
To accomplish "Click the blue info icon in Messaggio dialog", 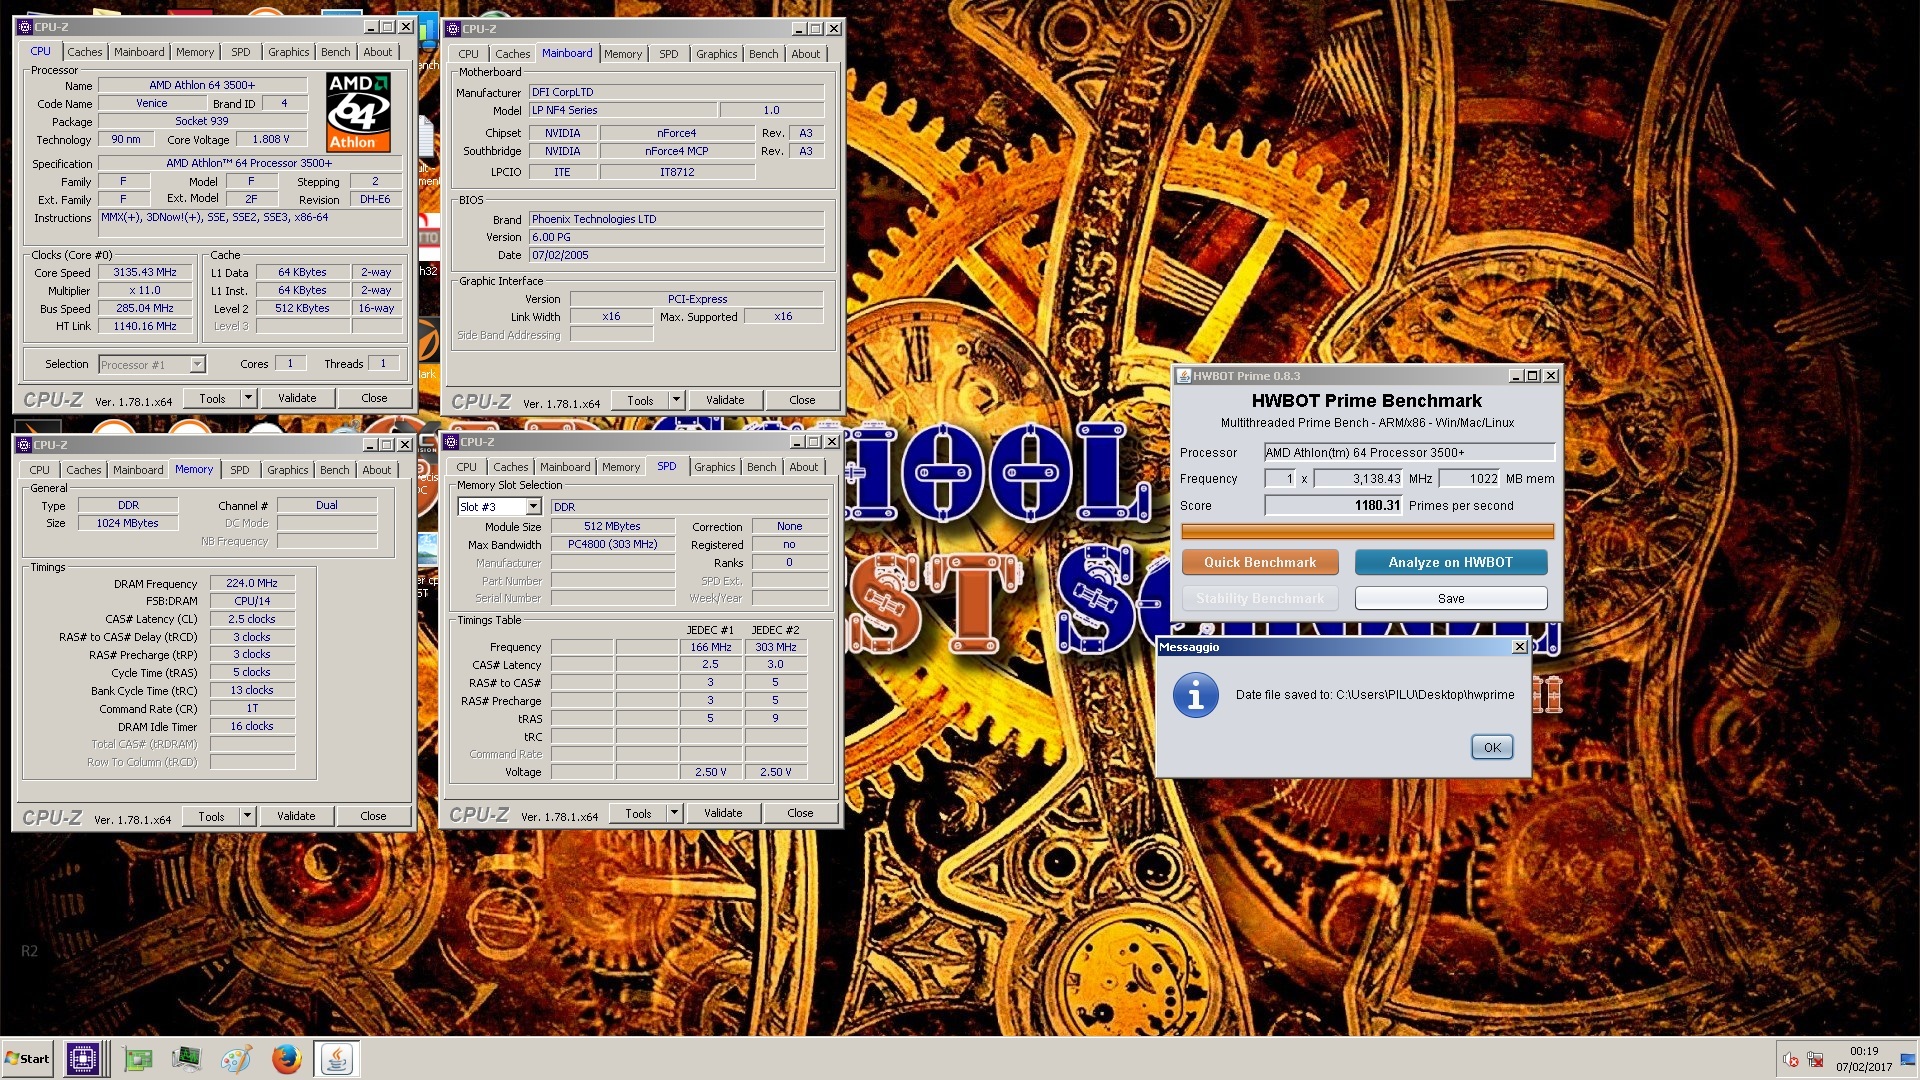I will (1195, 695).
